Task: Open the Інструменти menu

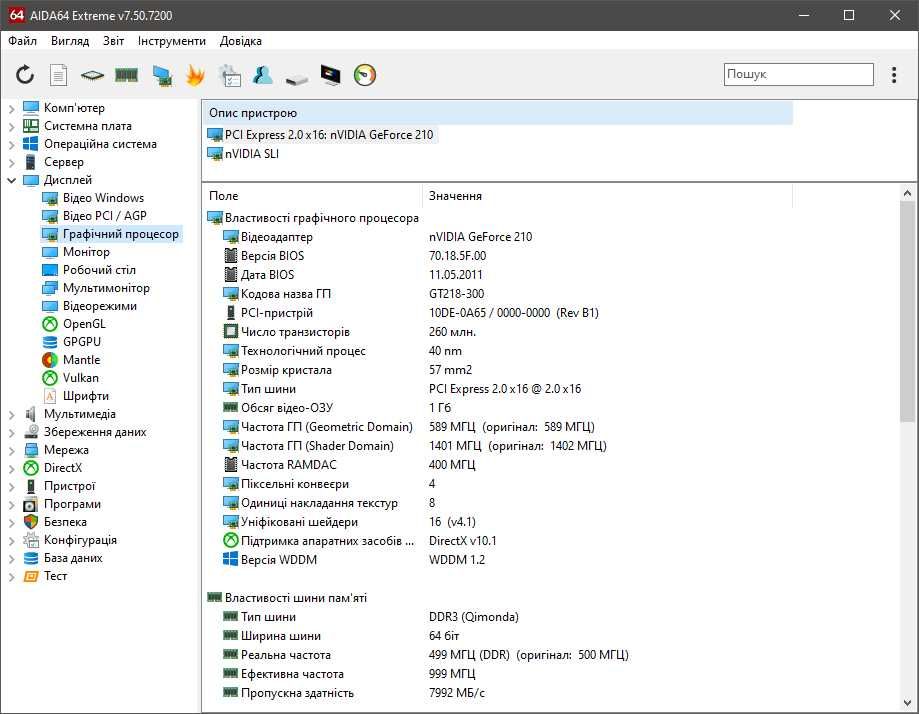Action: 172,41
